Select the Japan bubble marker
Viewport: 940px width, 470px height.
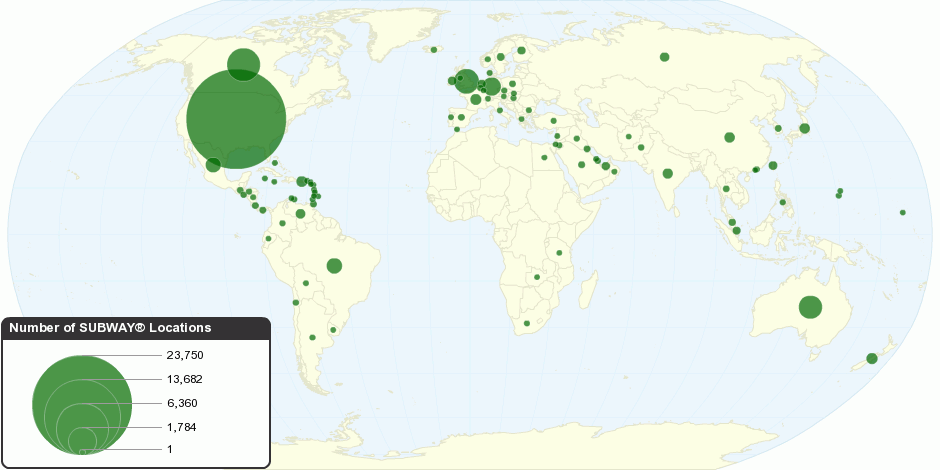(x=804, y=128)
